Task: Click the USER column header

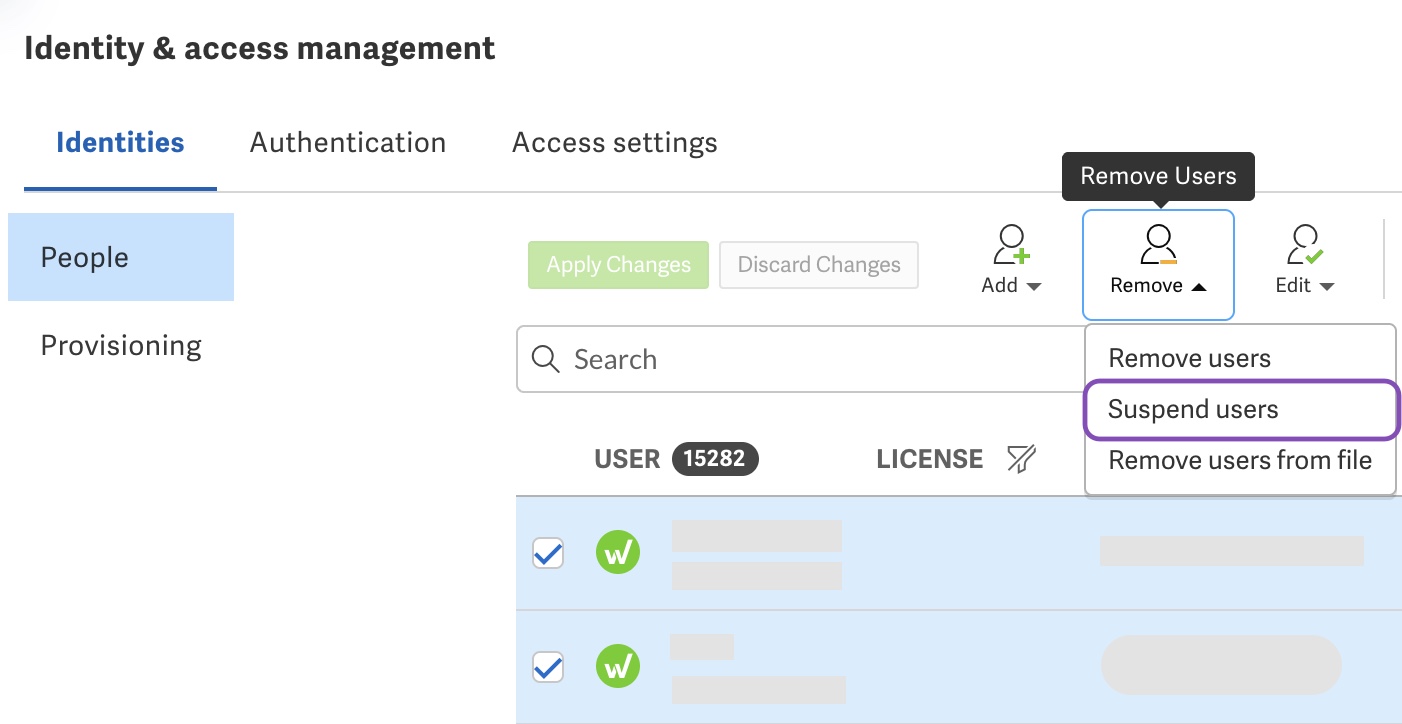Action: click(627, 460)
